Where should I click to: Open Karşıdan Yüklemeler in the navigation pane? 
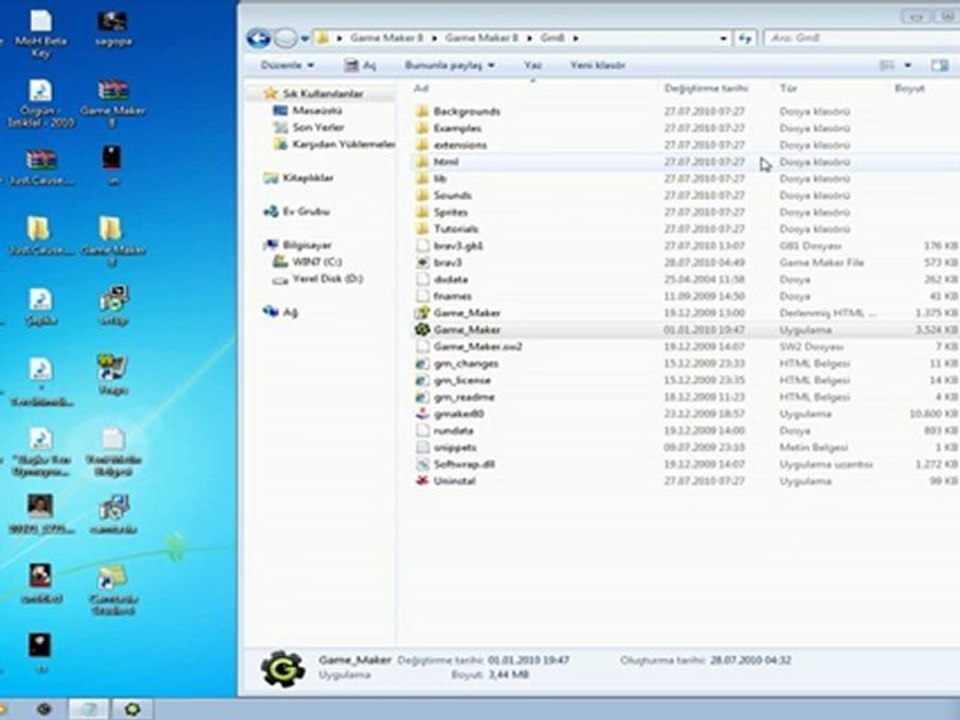coord(343,144)
